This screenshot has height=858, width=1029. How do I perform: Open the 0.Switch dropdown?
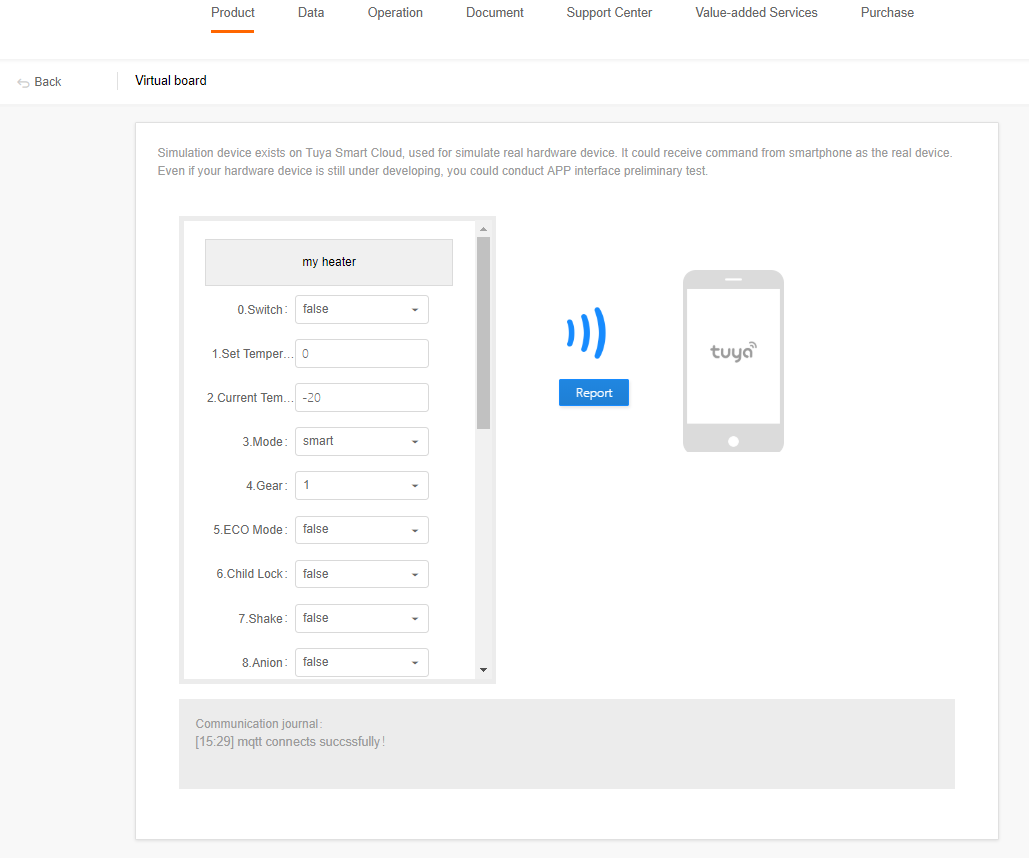tap(361, 310)
